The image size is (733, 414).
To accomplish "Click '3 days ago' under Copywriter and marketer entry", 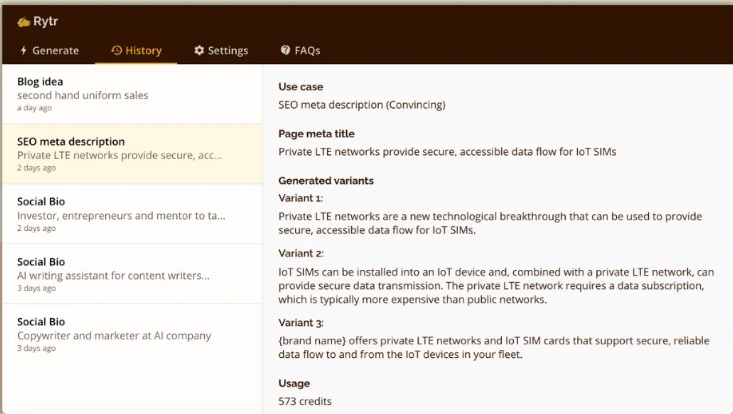I will (x=36, y=348).
